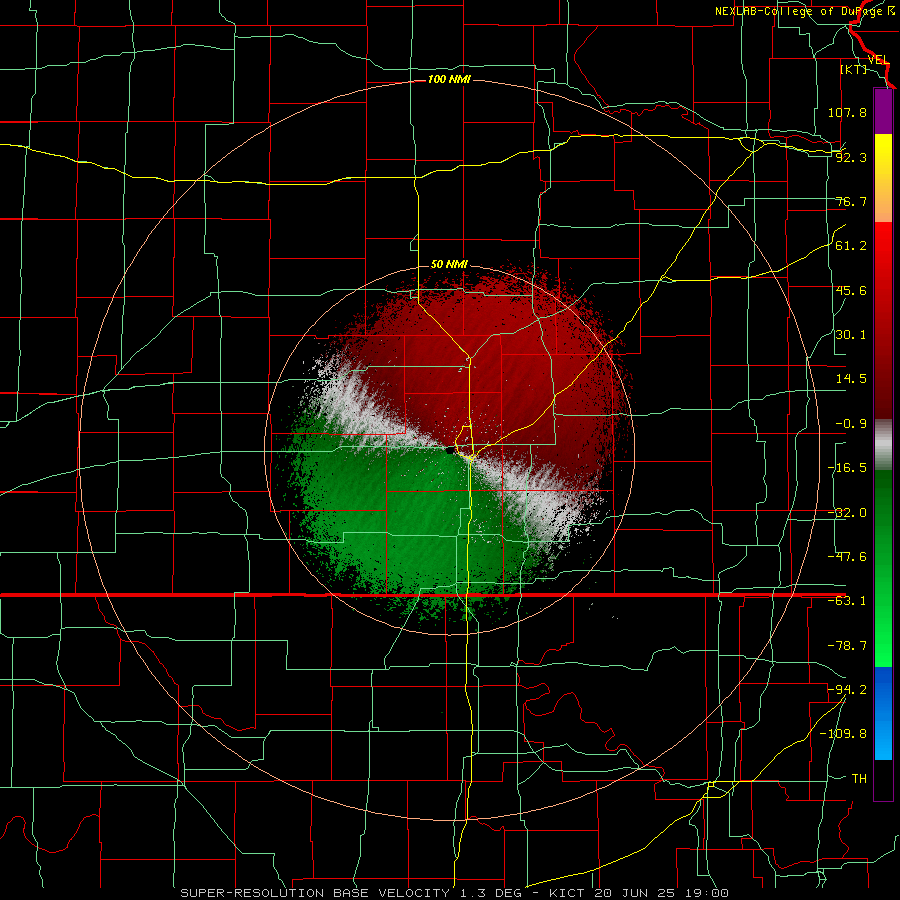Click the TH threshold label
Viewport: 900px width, 900px height.
click(859, 778)
